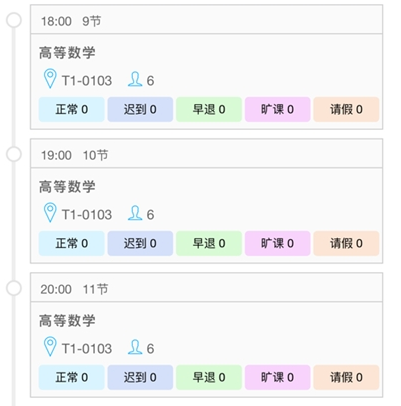Click location pin icon in 20:00 class card
The width and height of the screenshot is (401, 406).
pyautogui.click(x=50, y=347)
